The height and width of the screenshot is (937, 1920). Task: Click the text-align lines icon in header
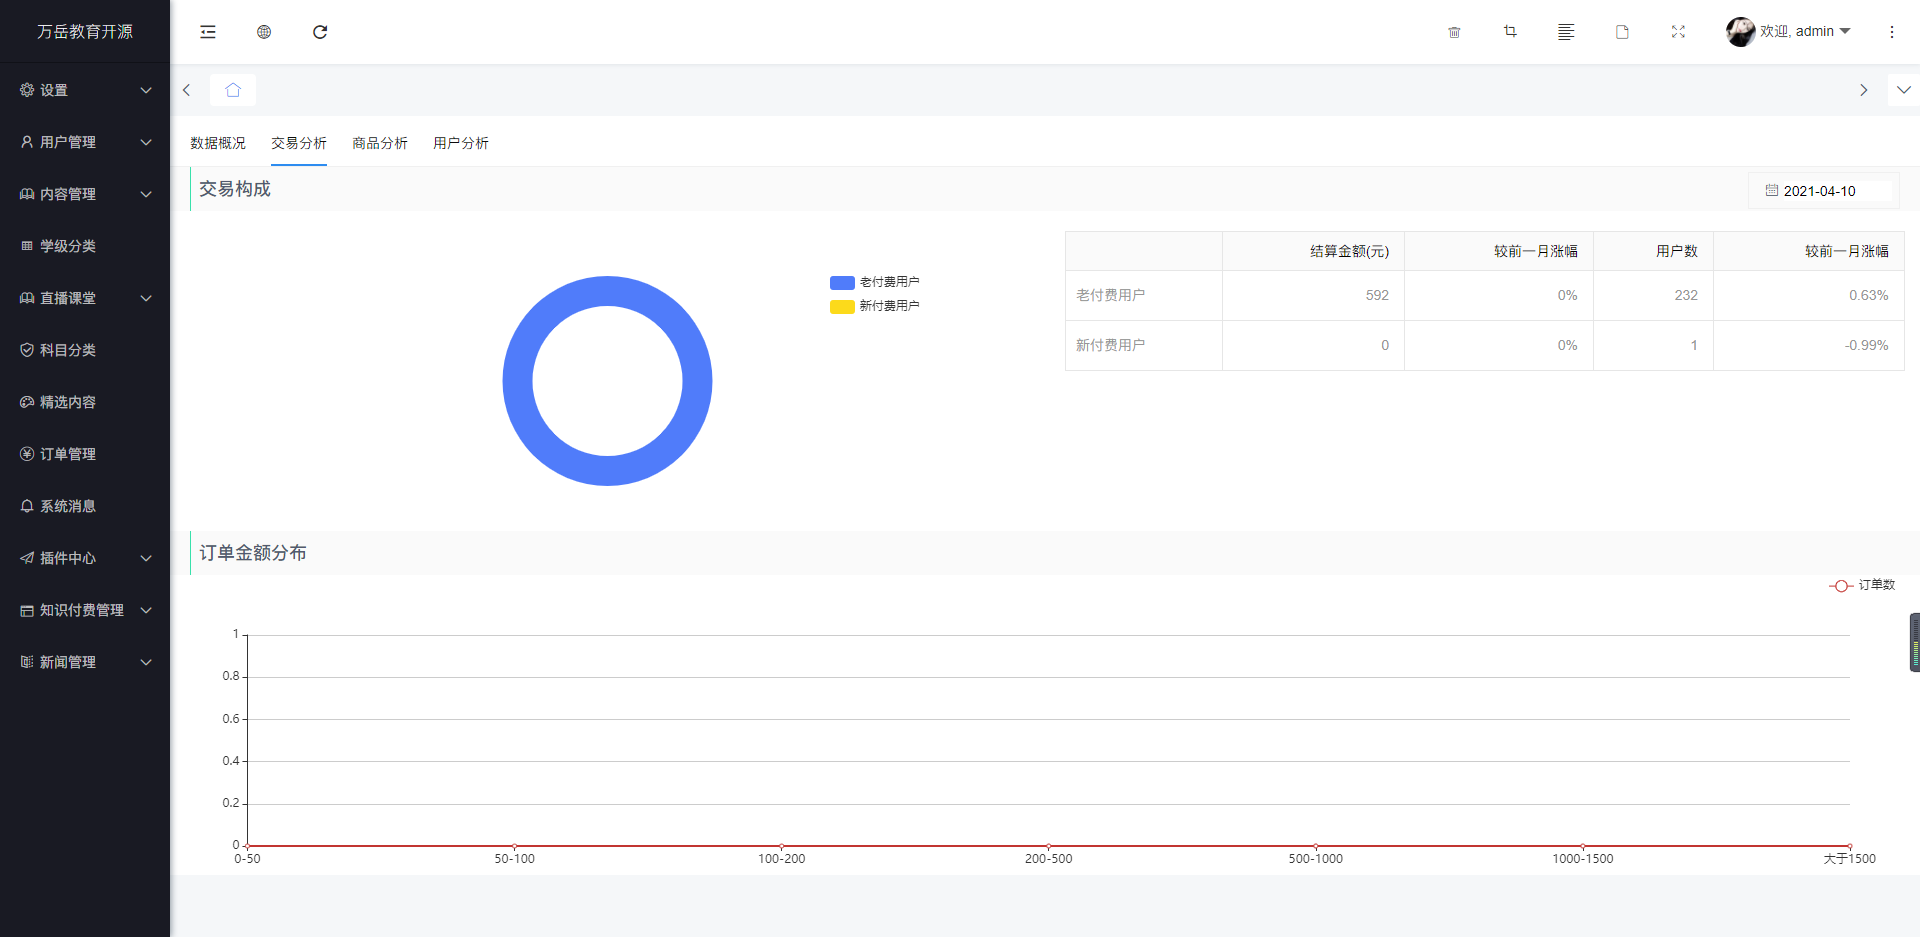tap(1566, 32)
